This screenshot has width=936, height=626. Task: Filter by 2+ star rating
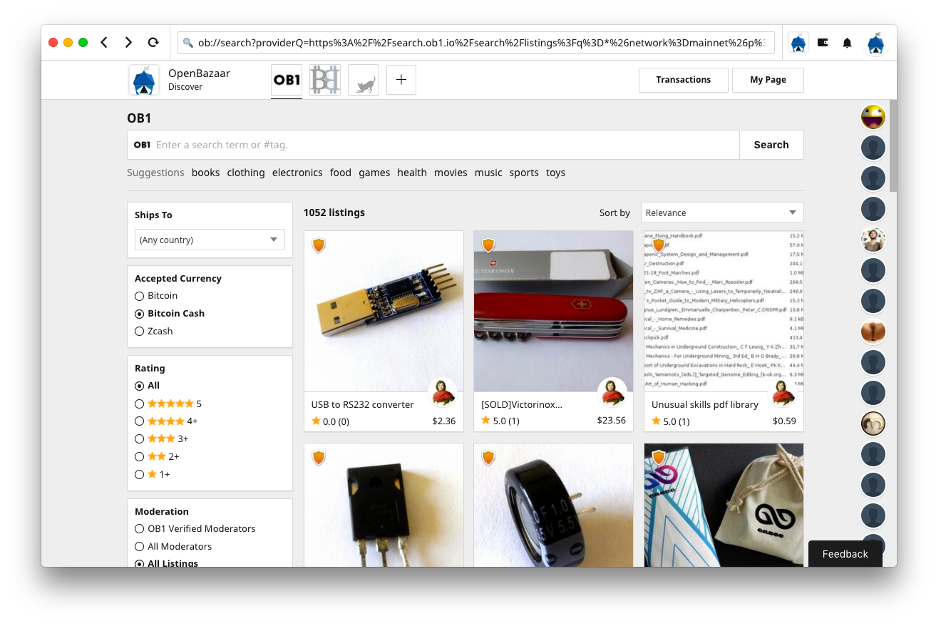tap(140, 457)
